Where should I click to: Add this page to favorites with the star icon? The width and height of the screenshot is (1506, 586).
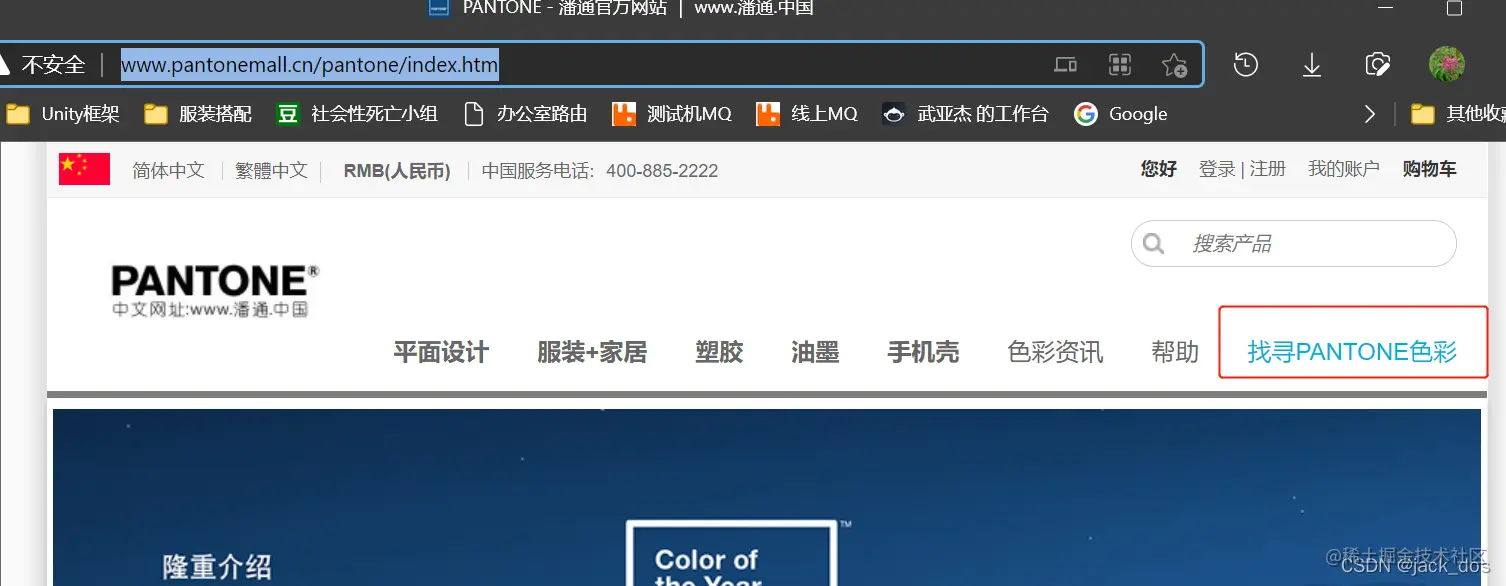coord(1175,64)
